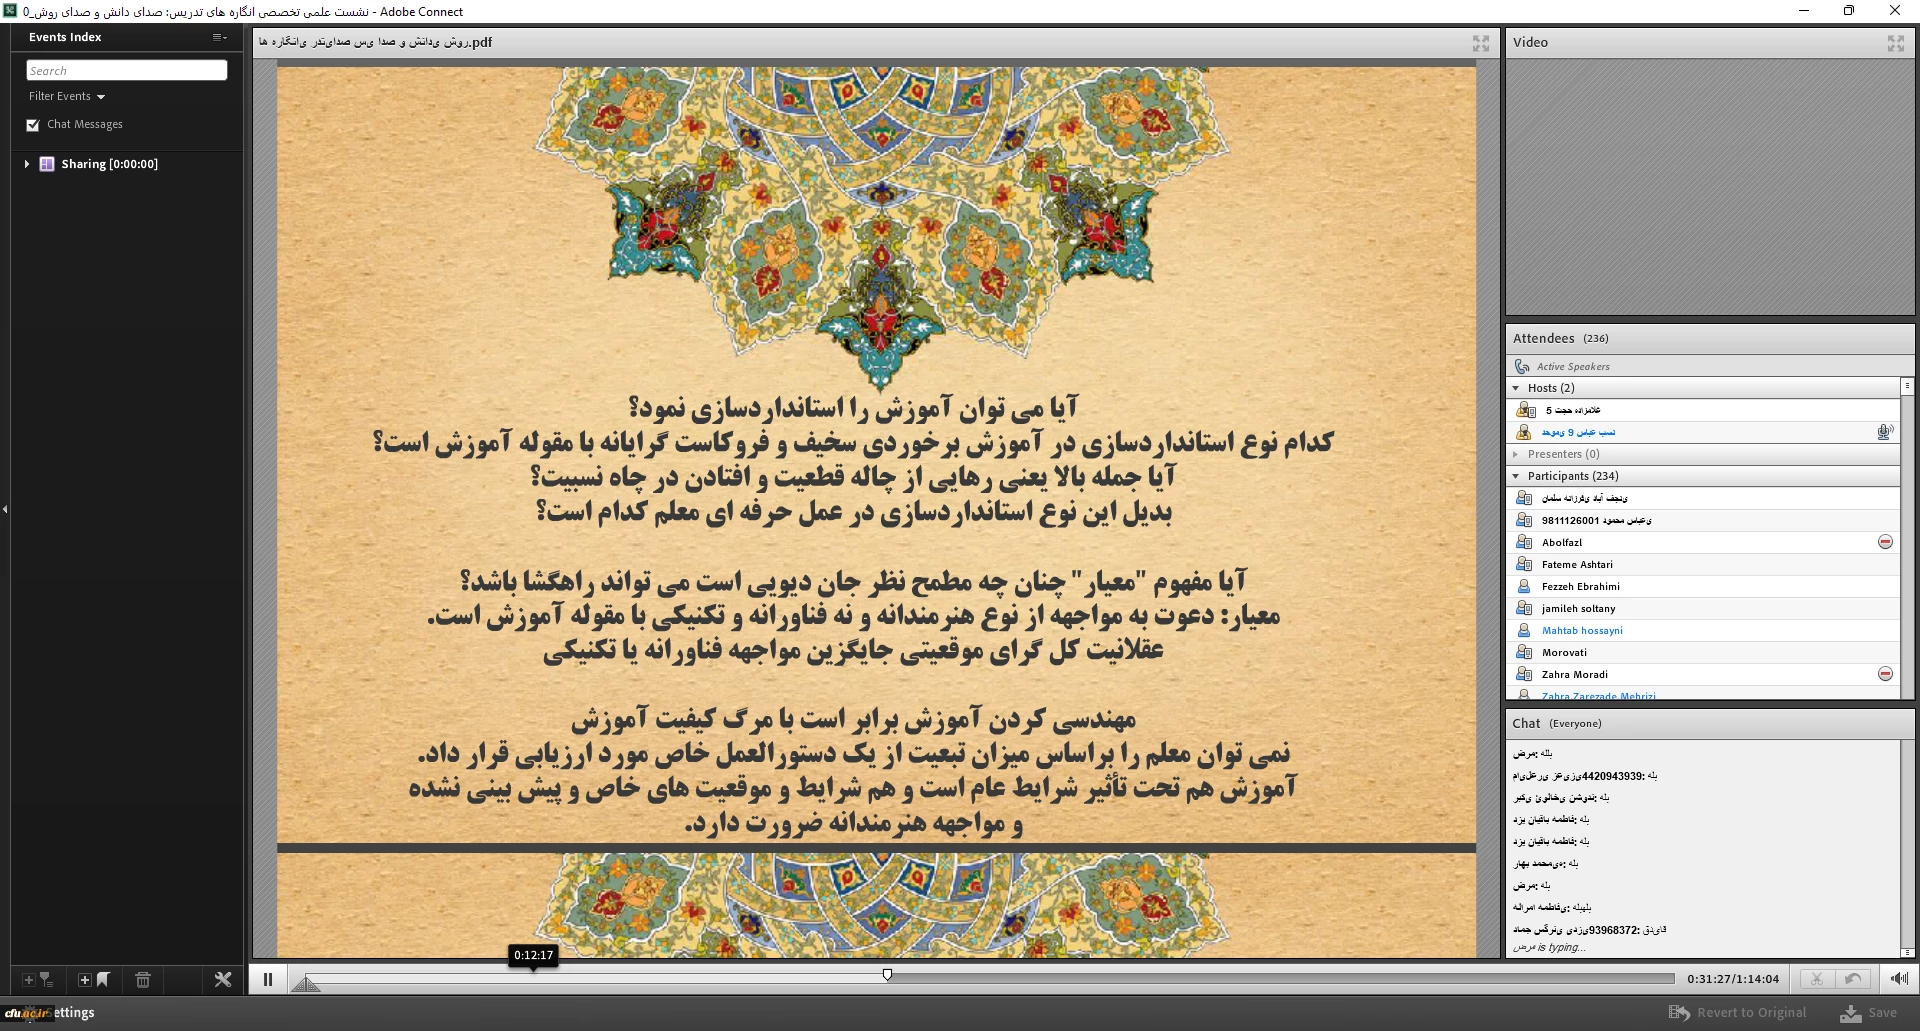Select attendee Fateme Ashtari
Viewport: 1920px width, 1031px height.
coord(1577,565)
